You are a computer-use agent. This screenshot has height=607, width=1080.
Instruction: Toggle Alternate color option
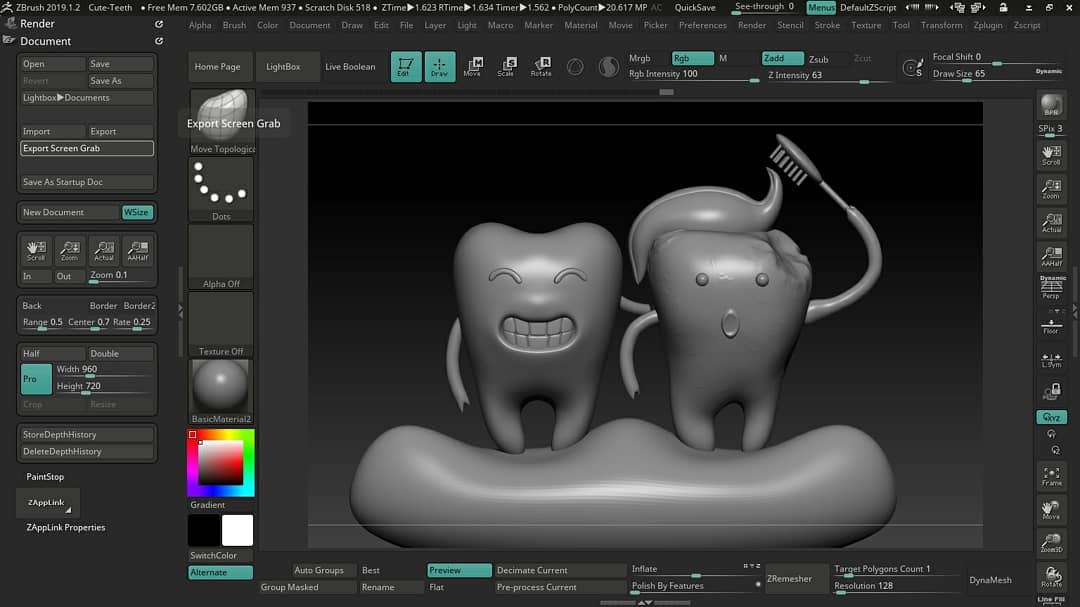[220, 573]
